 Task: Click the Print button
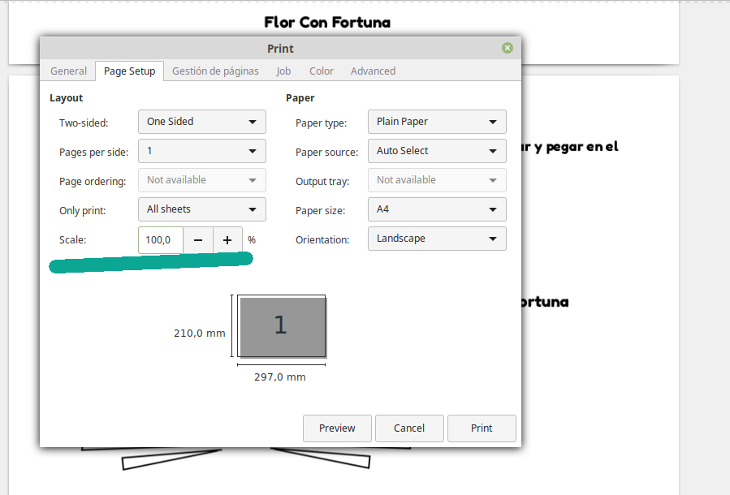click(481, 428)
